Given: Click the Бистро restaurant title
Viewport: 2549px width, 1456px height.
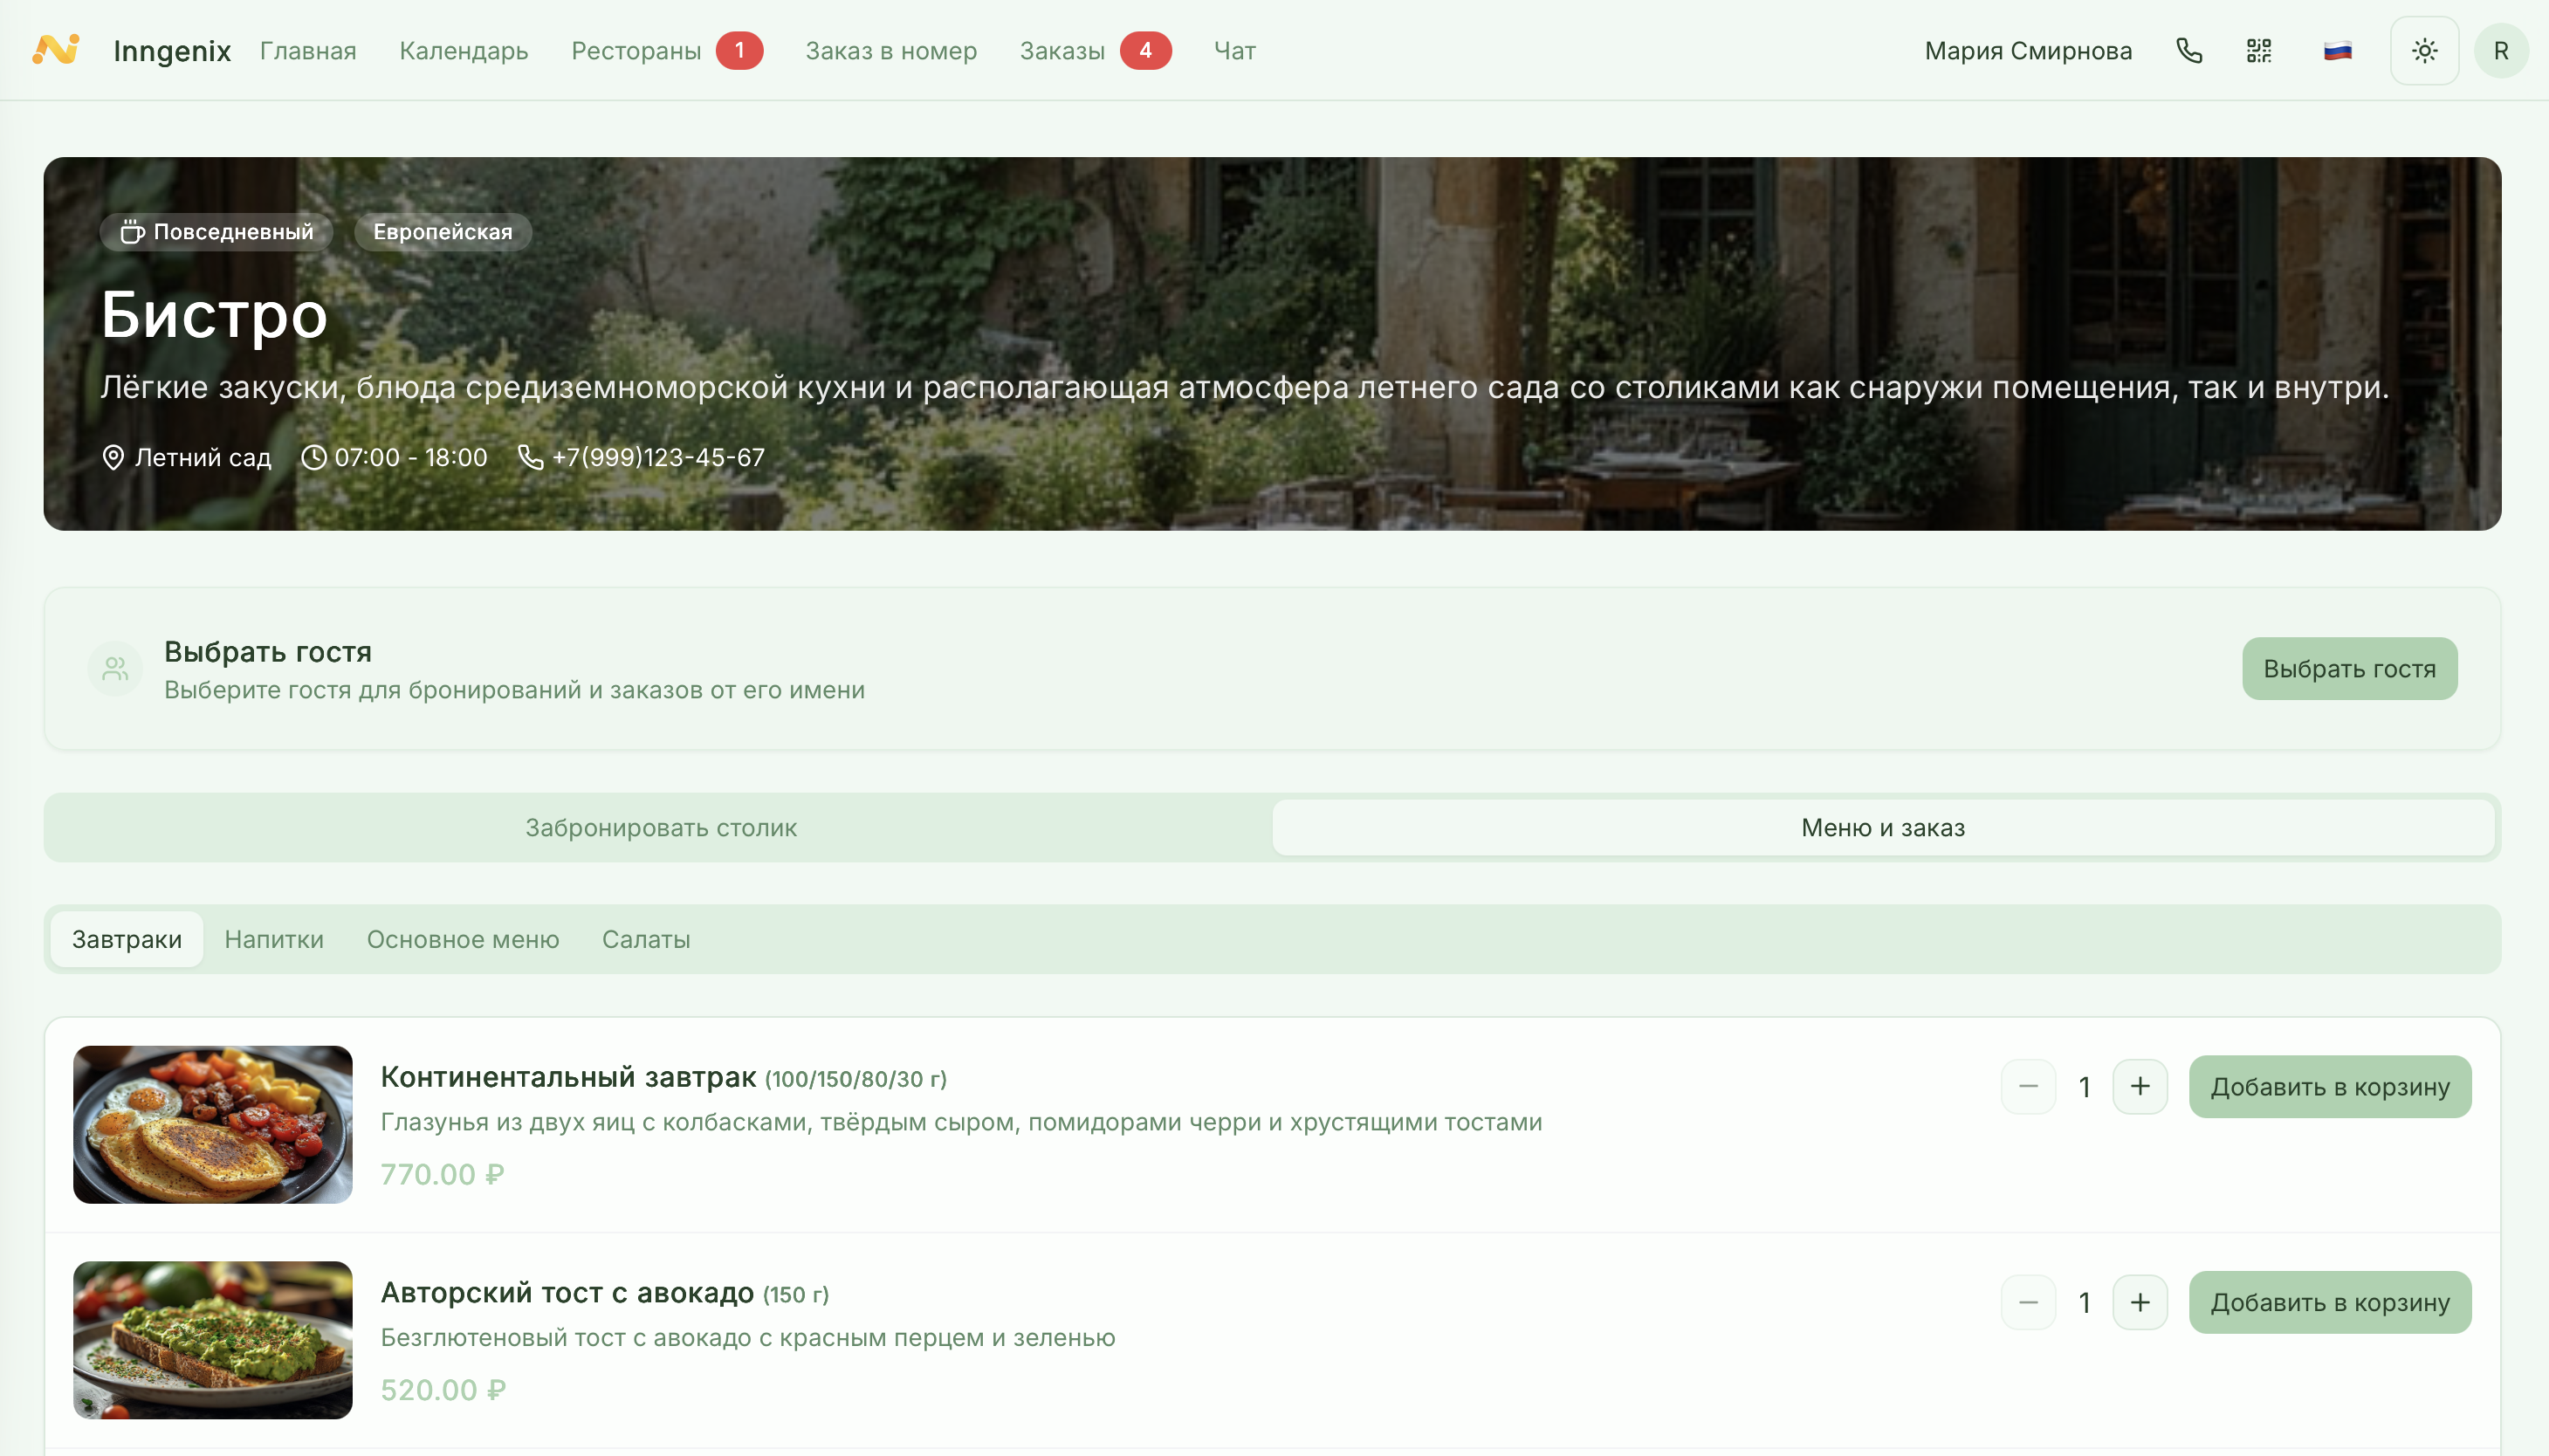Looking at the screenshot, I should click(x=214, y=315).
